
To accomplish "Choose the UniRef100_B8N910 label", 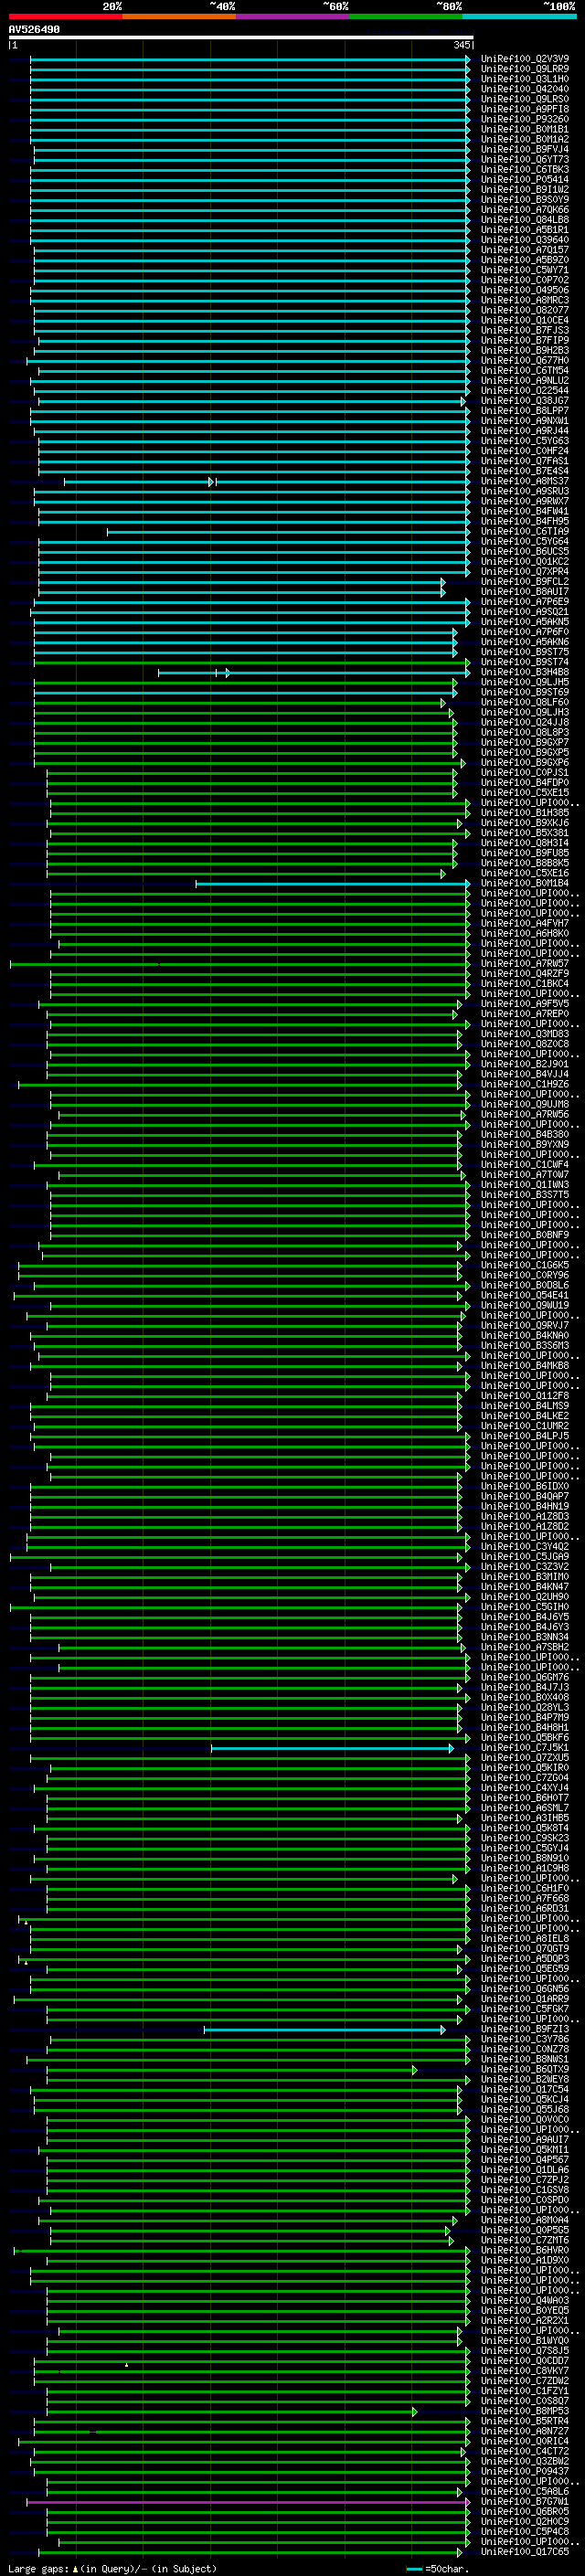I will pyautogui.click(x=525, y=1858).
